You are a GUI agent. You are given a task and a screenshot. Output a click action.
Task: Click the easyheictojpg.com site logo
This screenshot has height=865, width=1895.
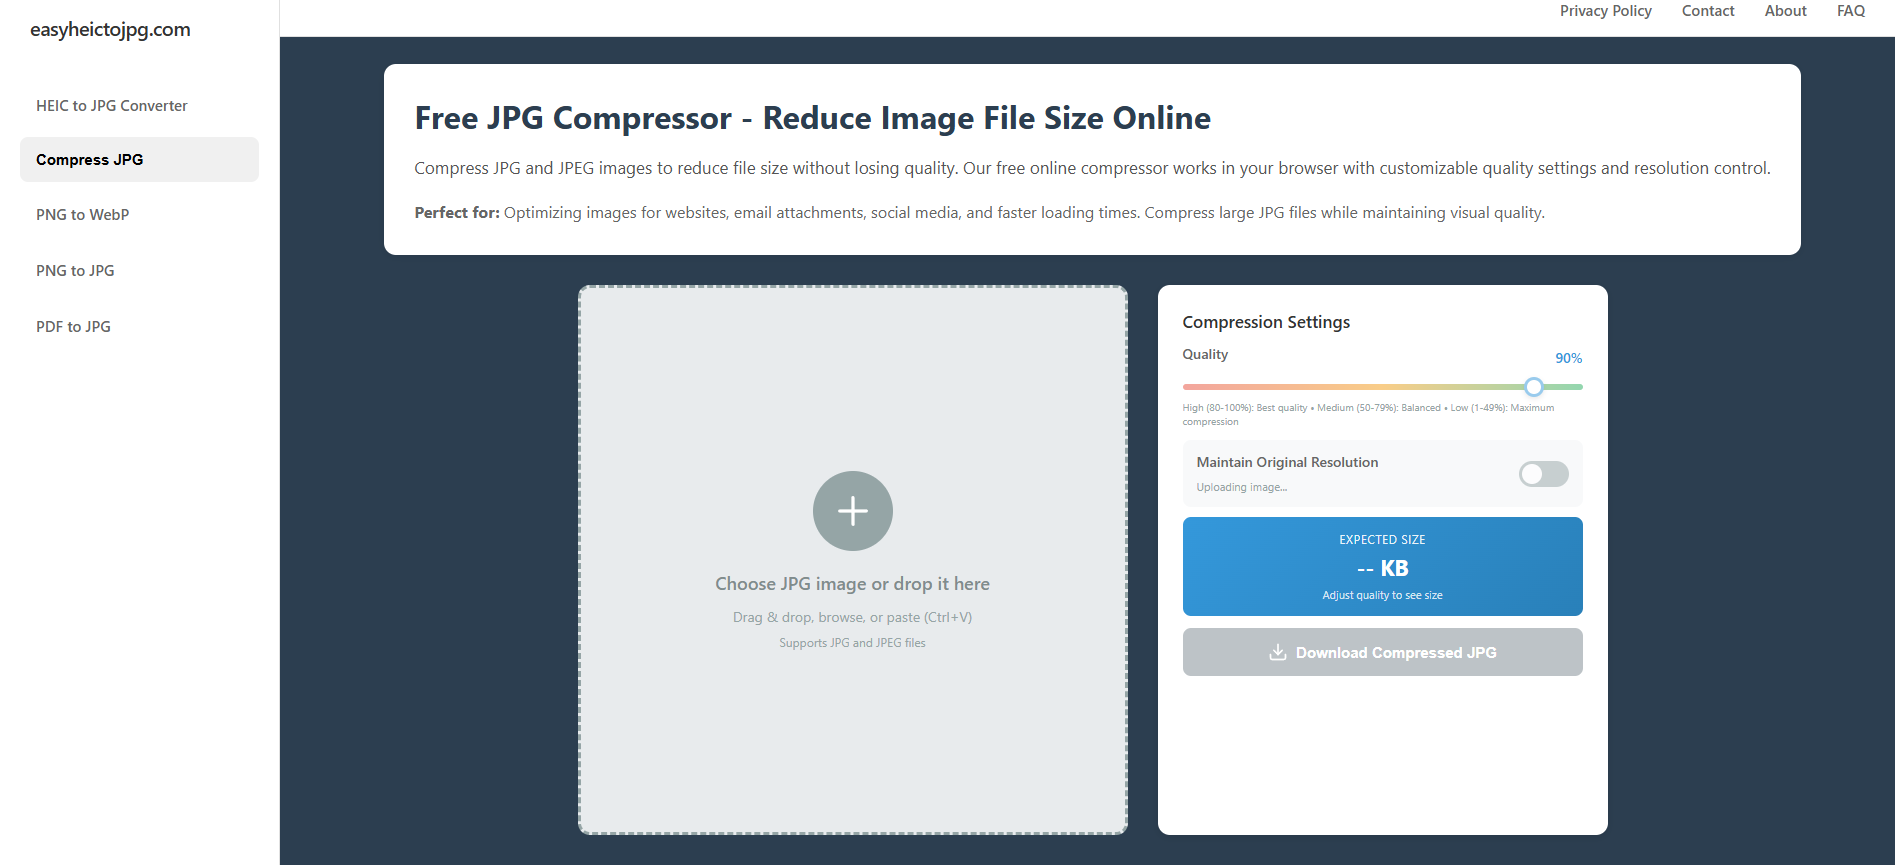tap(110, 30)
